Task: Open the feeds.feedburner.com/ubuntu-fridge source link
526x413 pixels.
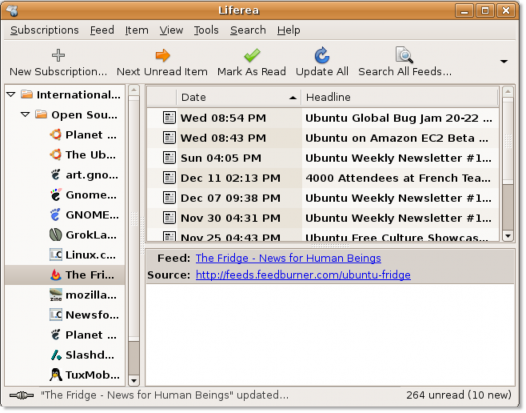Action: [x=303, y=275]
